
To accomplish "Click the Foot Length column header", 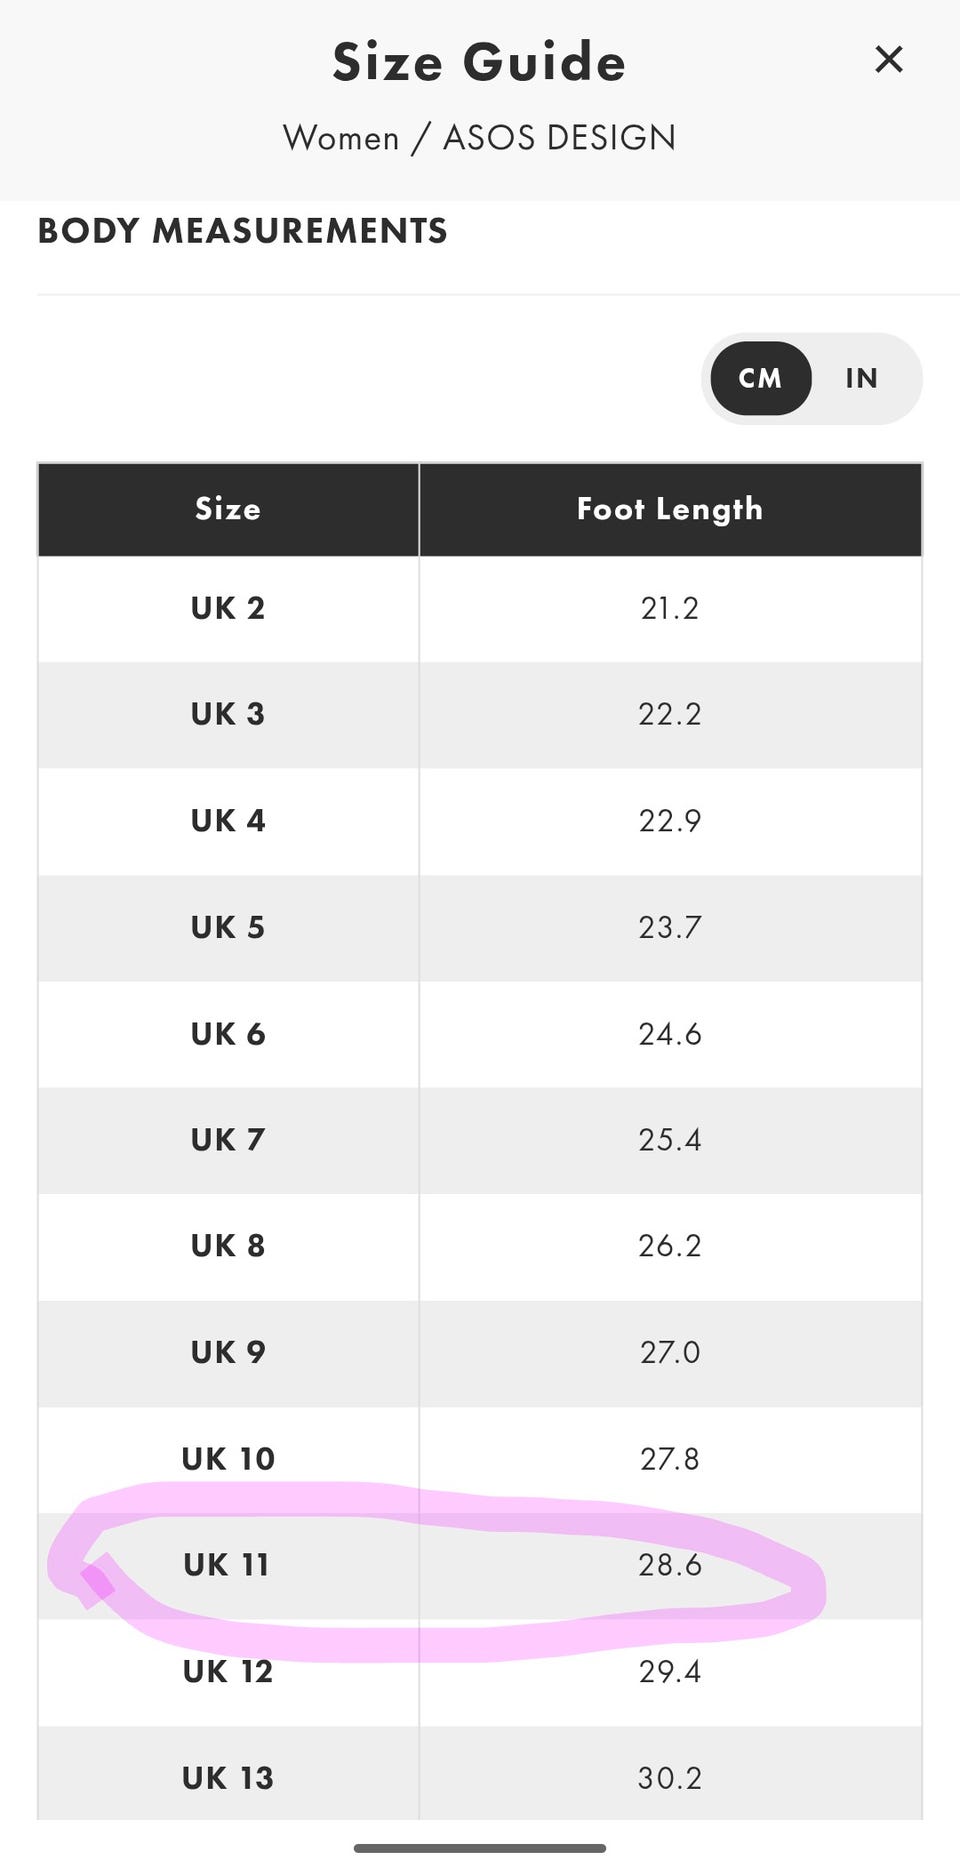I will tap(670, 509).
